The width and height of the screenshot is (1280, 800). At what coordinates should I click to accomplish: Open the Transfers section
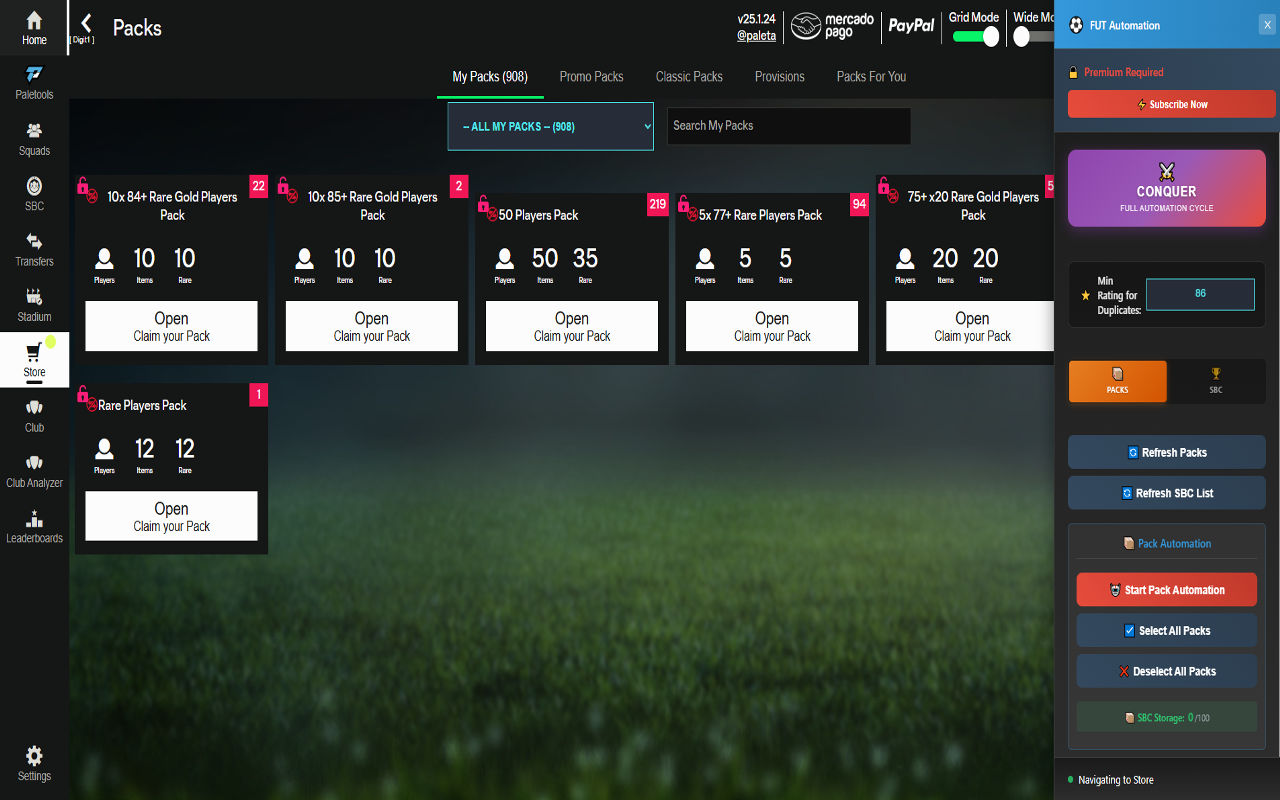coord(33,247)
